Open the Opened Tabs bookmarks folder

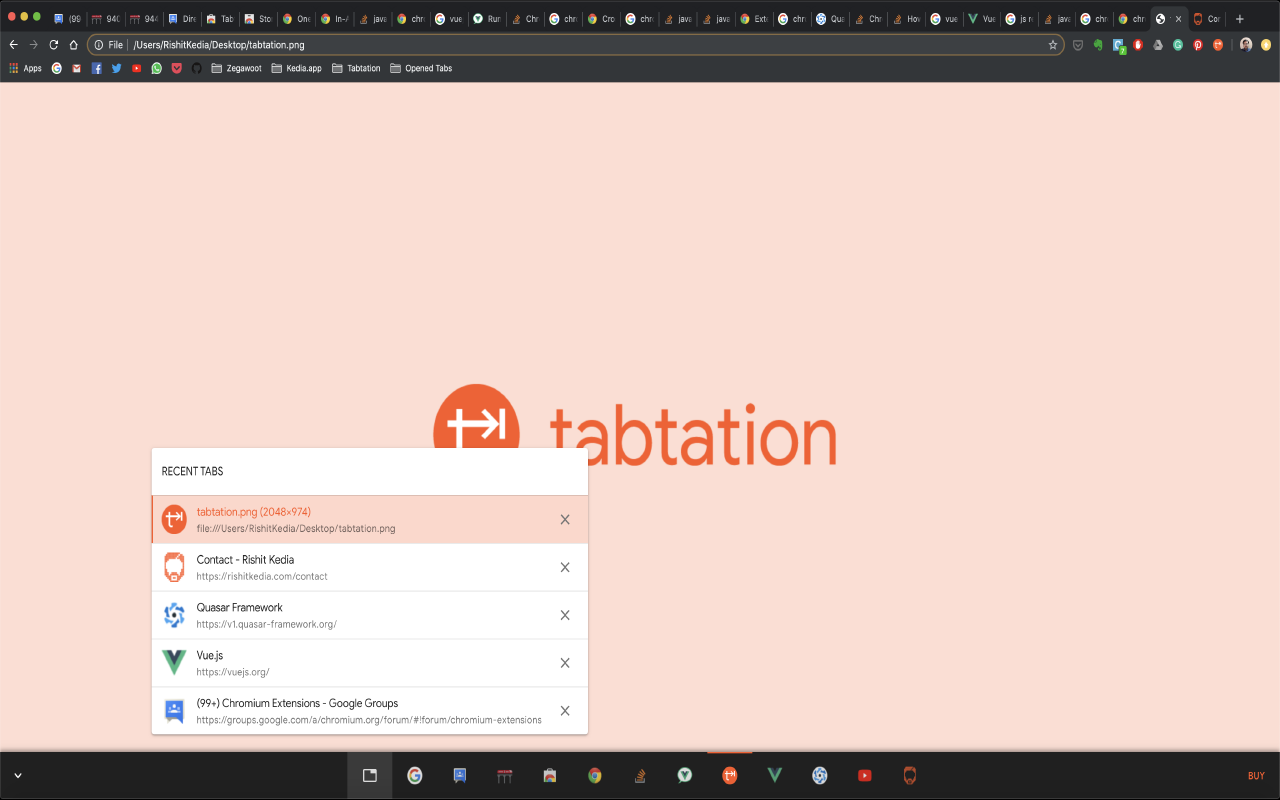pyautogui.click(x=421, y=68)
